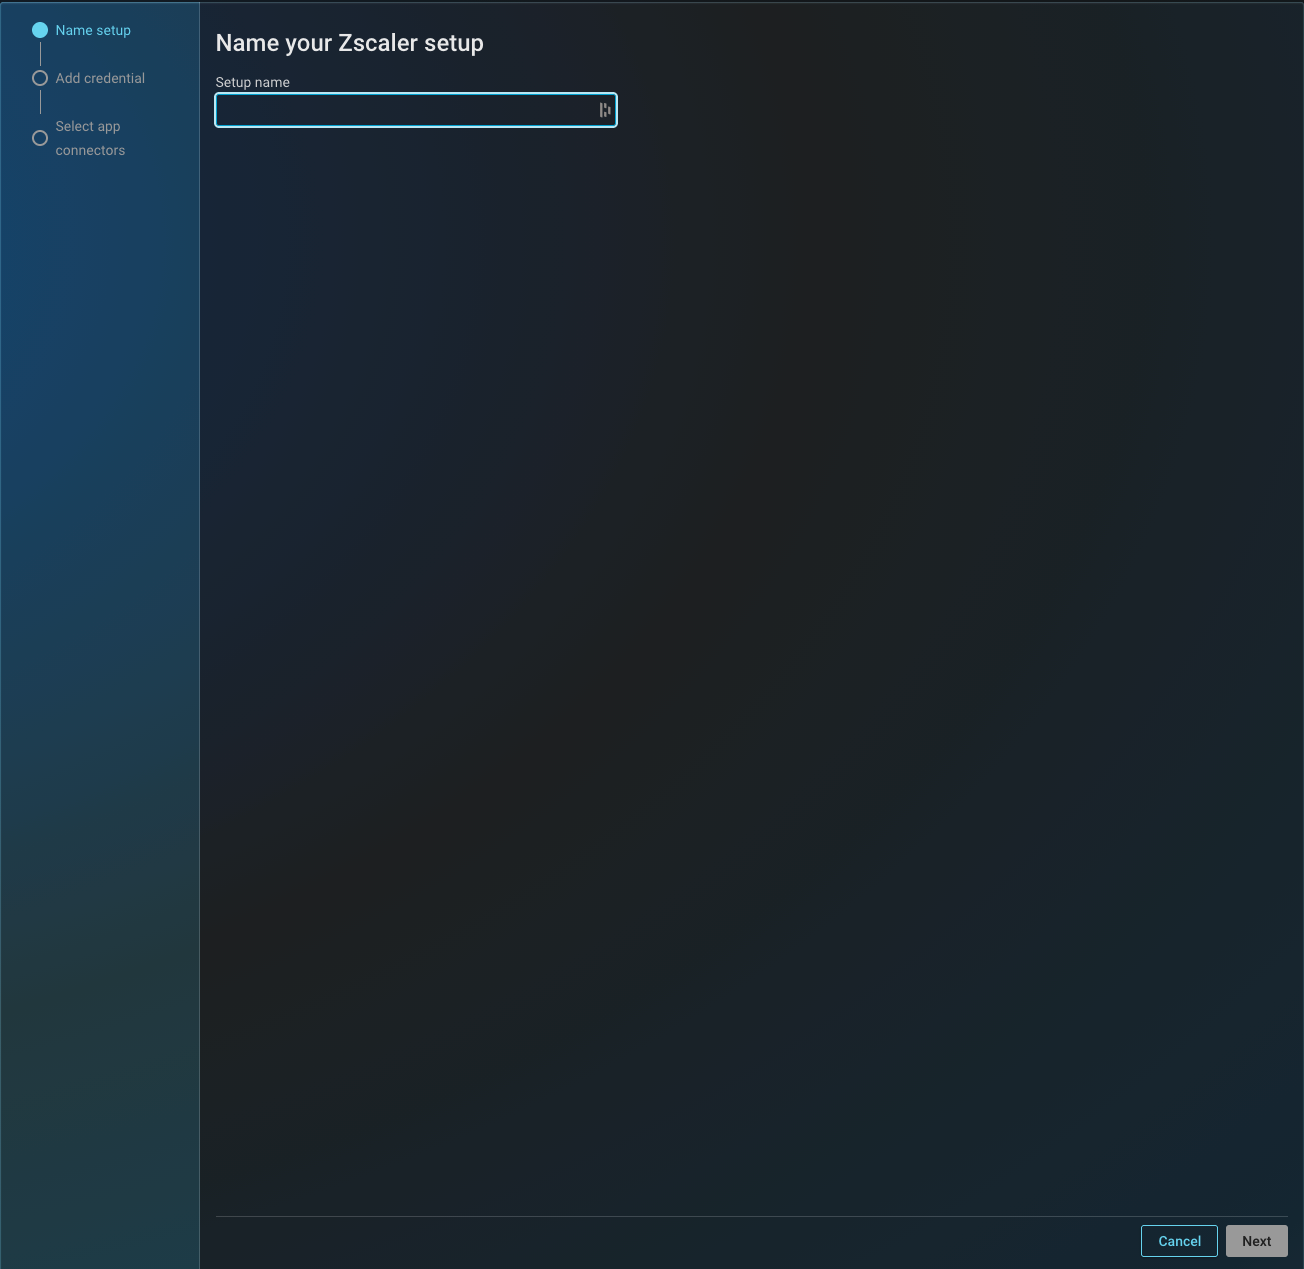Select the app connectors step circle indicator

(40, 138)
